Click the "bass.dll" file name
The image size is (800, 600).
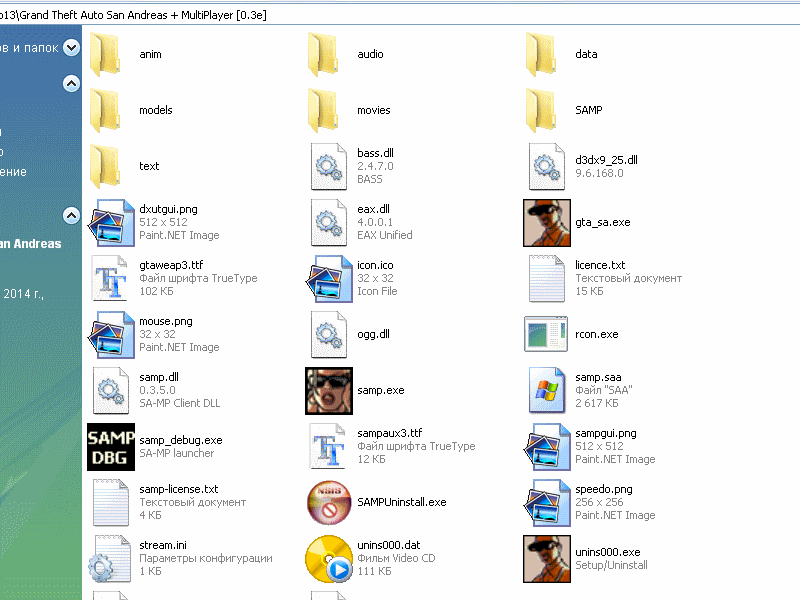pyautogui.click(x=376, y=153)
